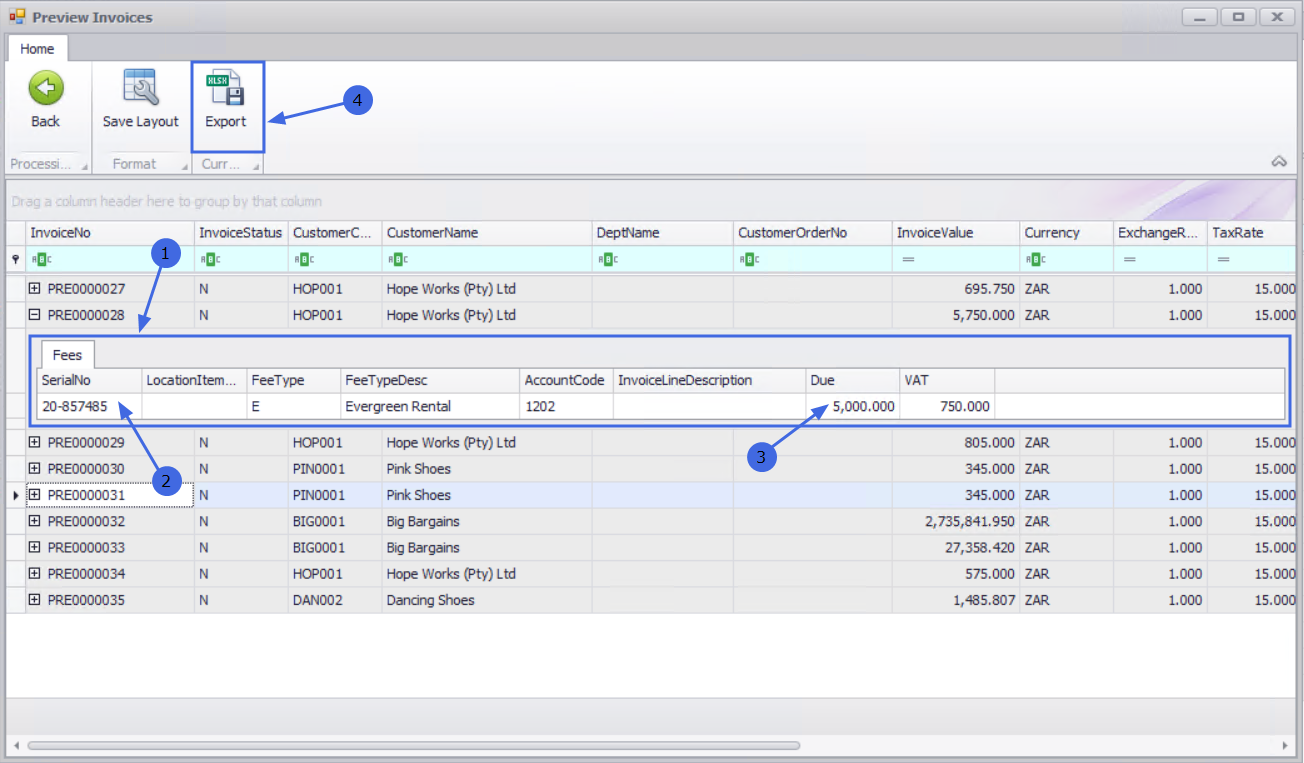The height and width of the screenshot is (763, 1304).
Task: Expand invoice PRE0000032 details
Action: (x=35, y=521)
